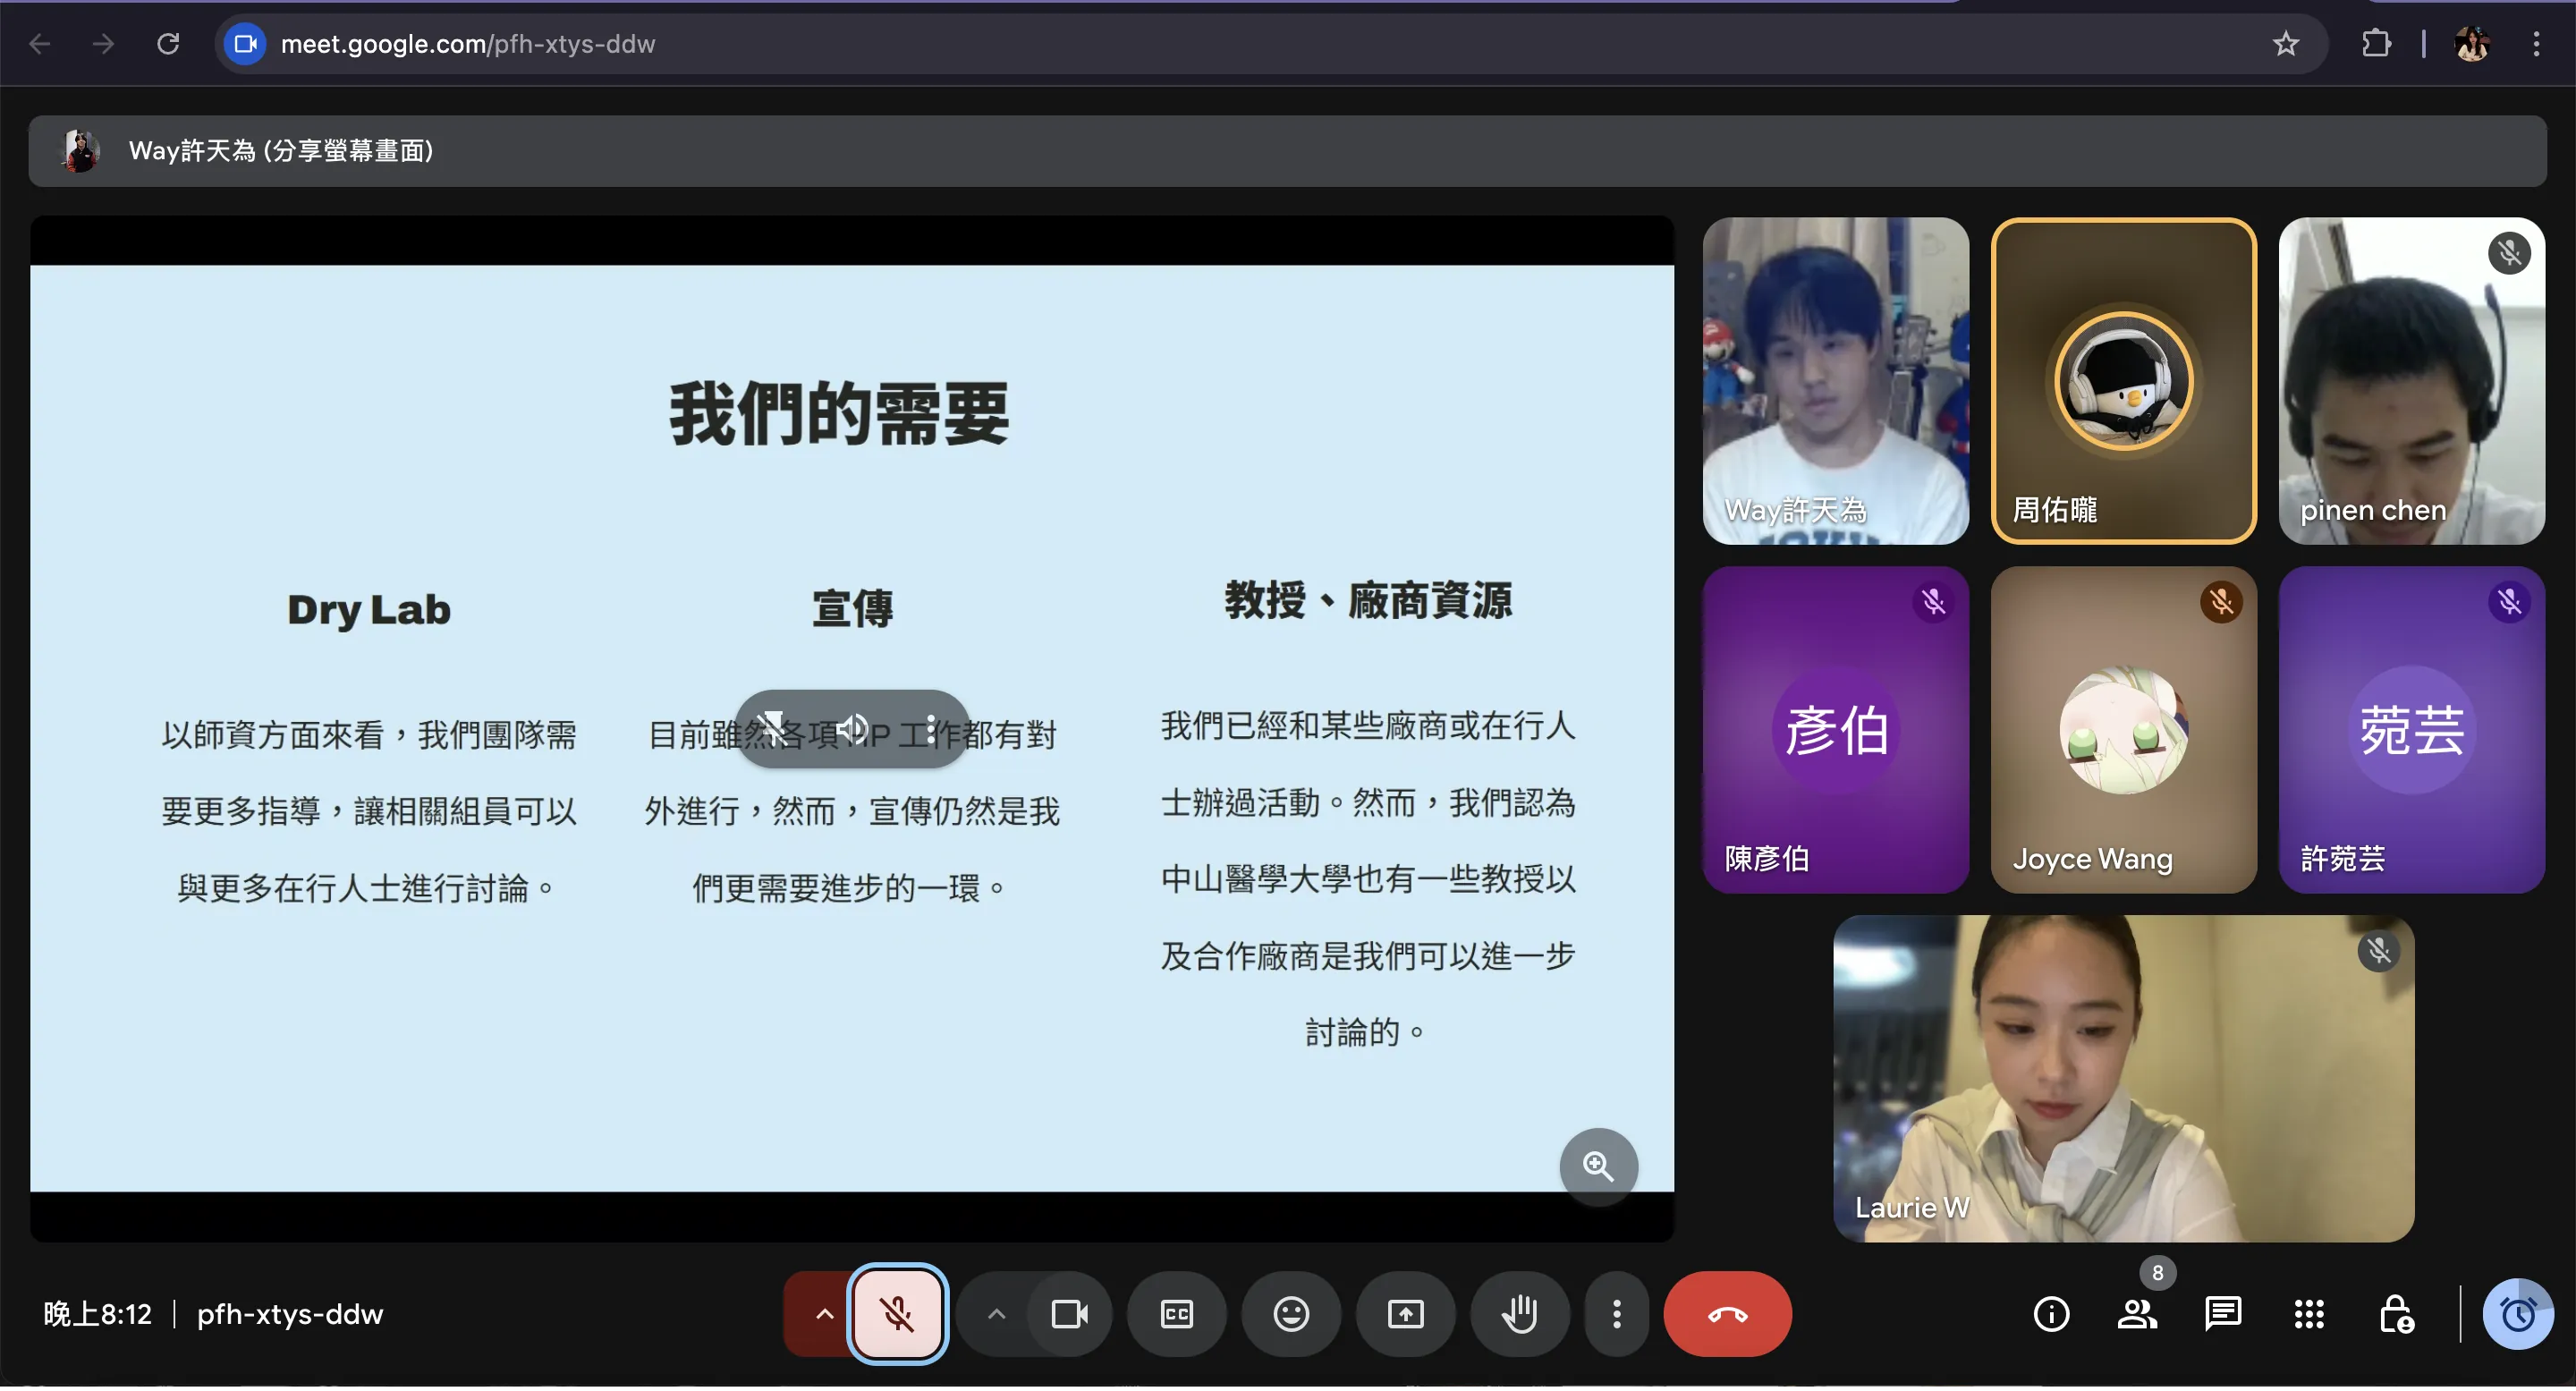This screenshot has width=2576, height=1391.
Task: Open meeting details info icon
Action: [2051, 1314]
